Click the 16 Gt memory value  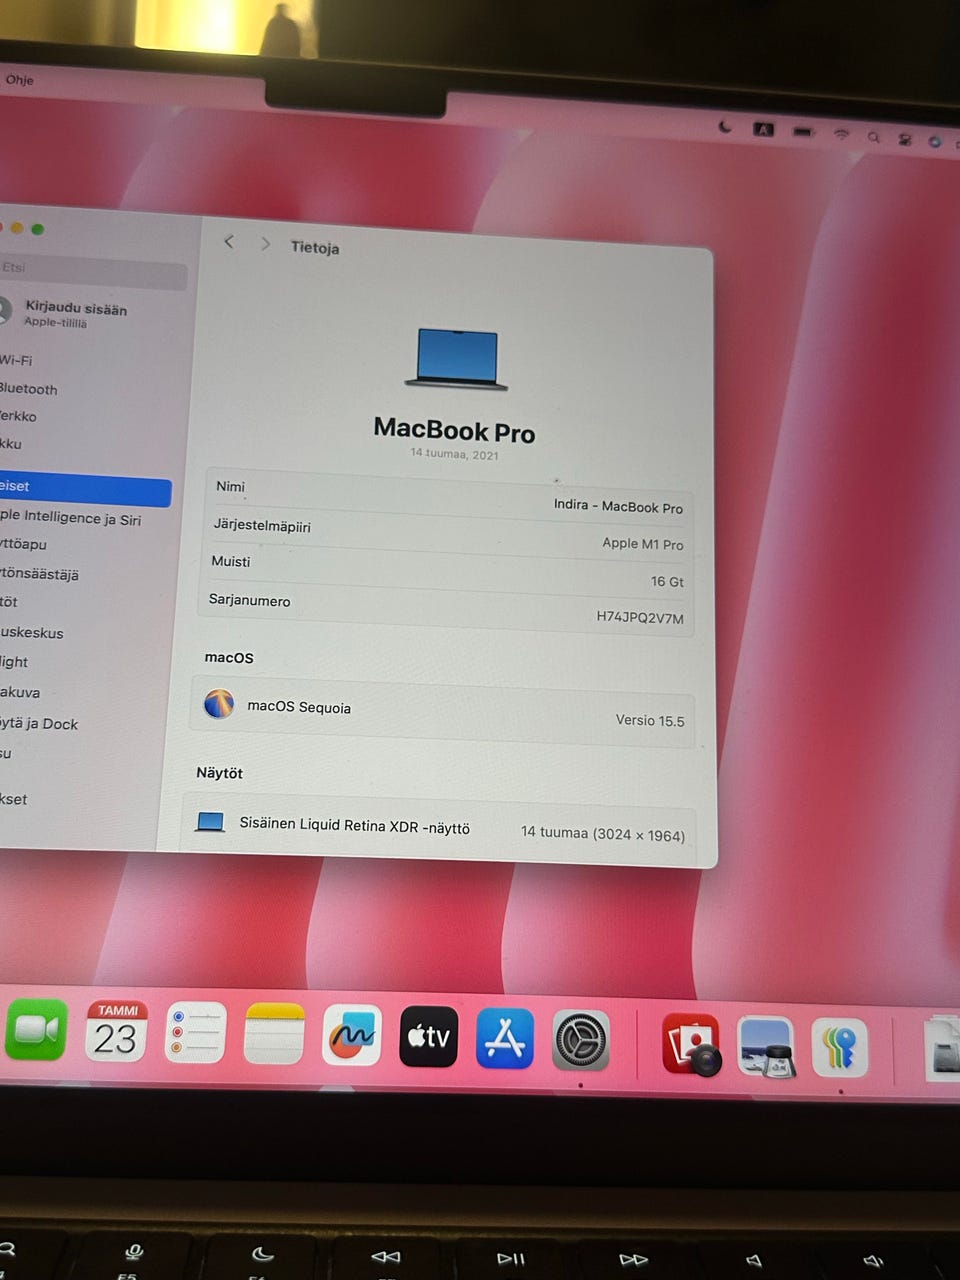(x=667, y=581)
